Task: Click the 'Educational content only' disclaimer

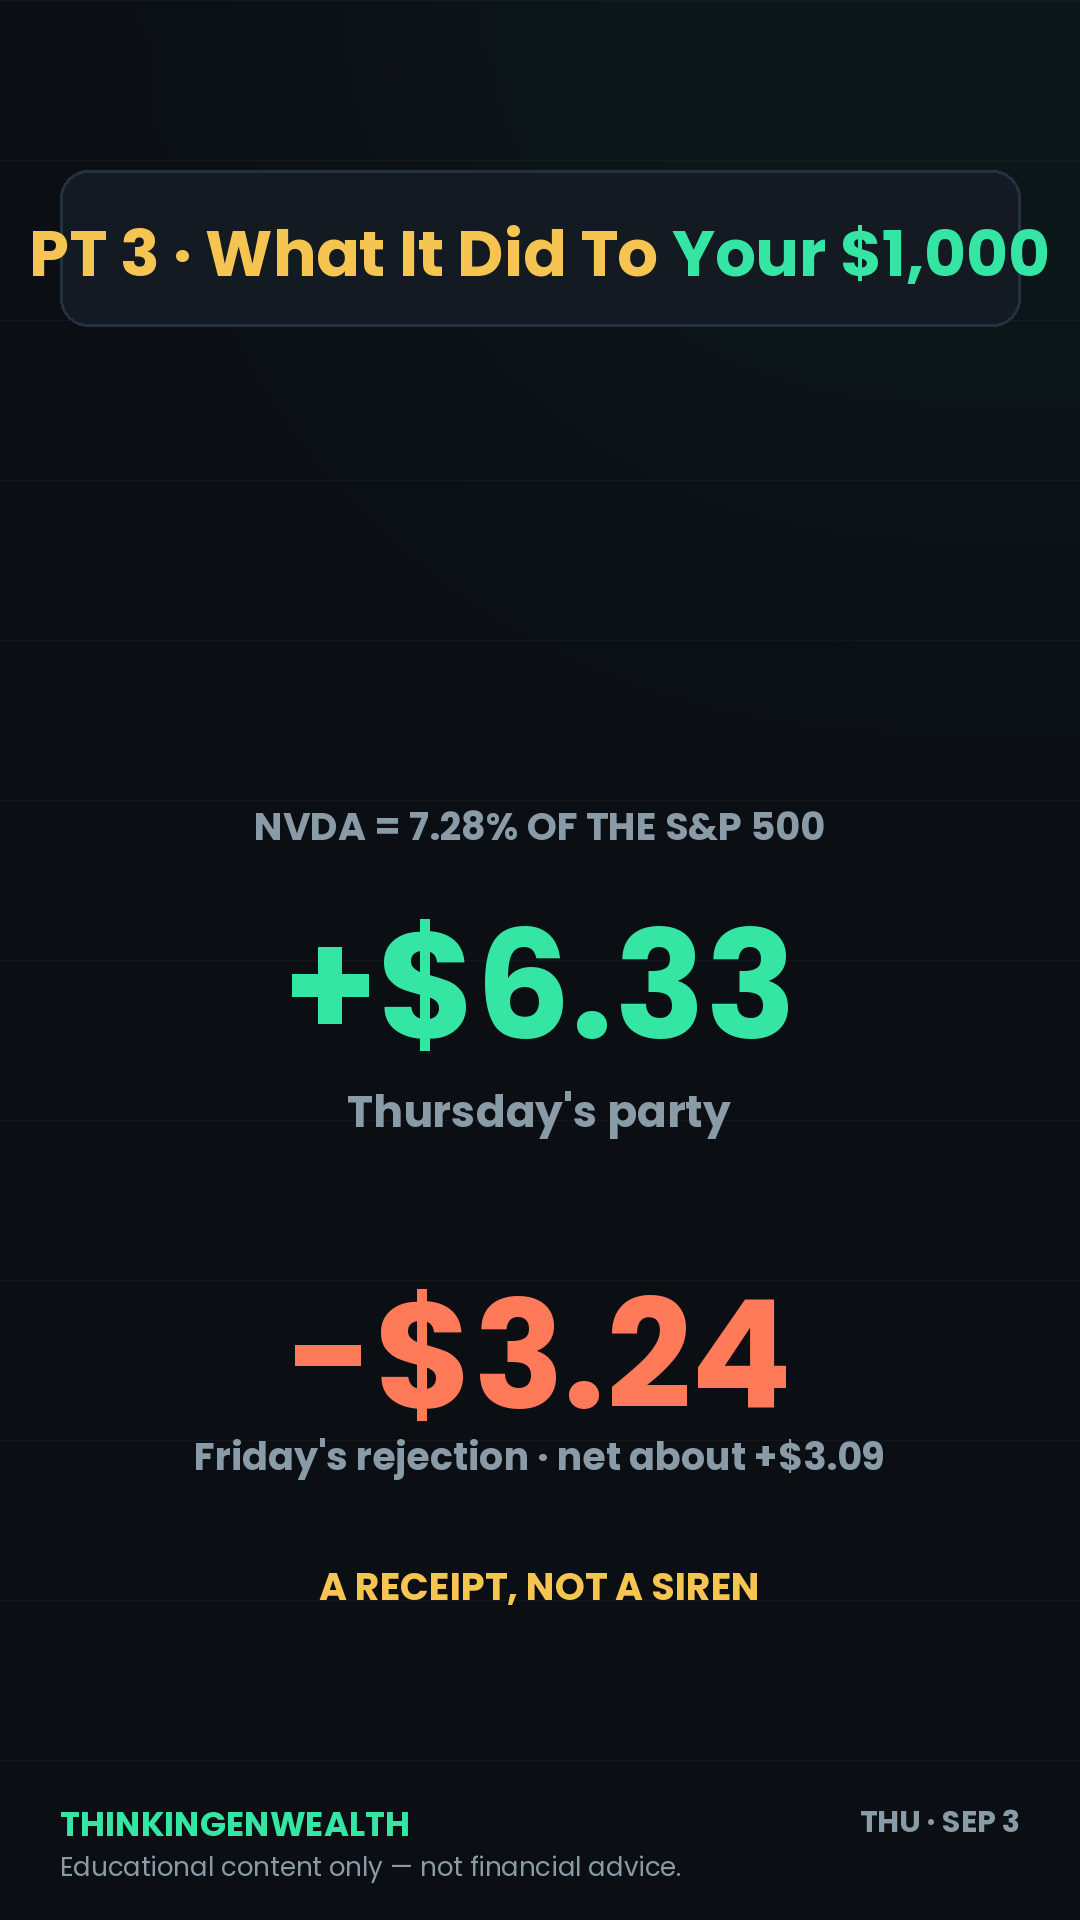Action: [x=221, y=1867]
